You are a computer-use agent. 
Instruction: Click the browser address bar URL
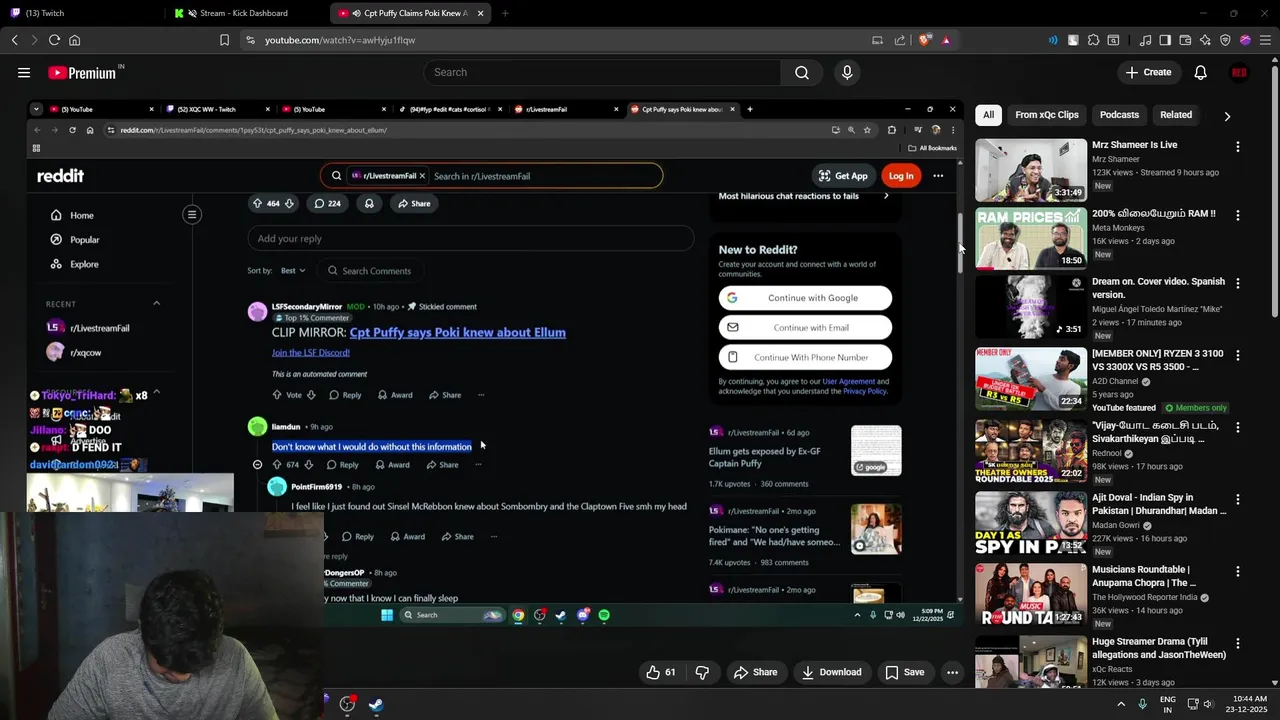[340, 40]
